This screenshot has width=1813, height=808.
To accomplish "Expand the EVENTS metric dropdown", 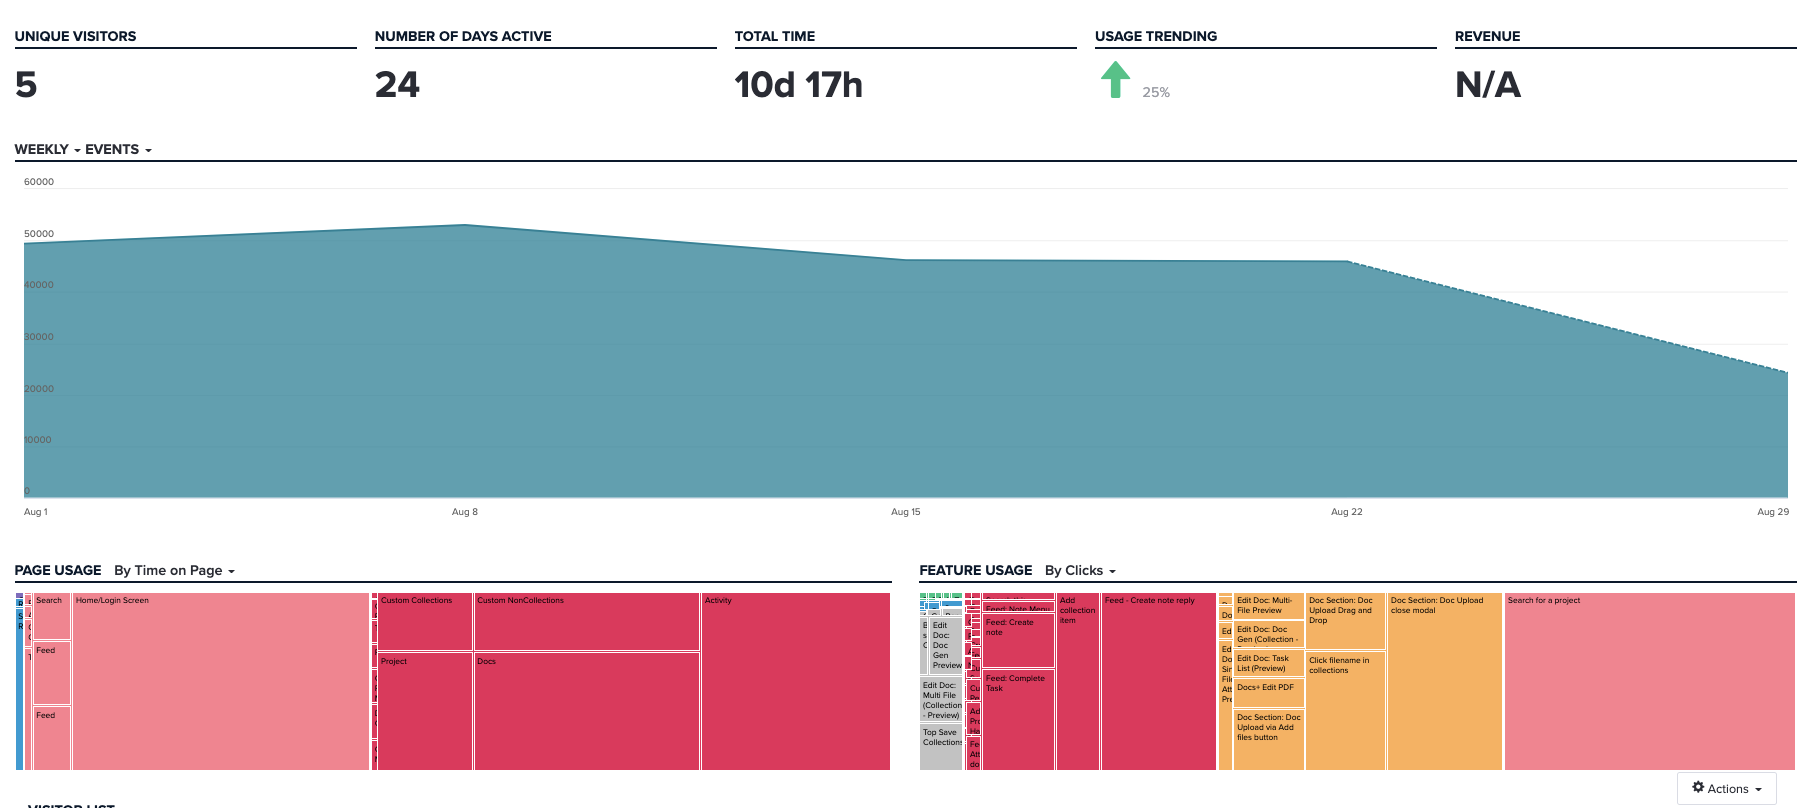I will [x=118, y=150].
